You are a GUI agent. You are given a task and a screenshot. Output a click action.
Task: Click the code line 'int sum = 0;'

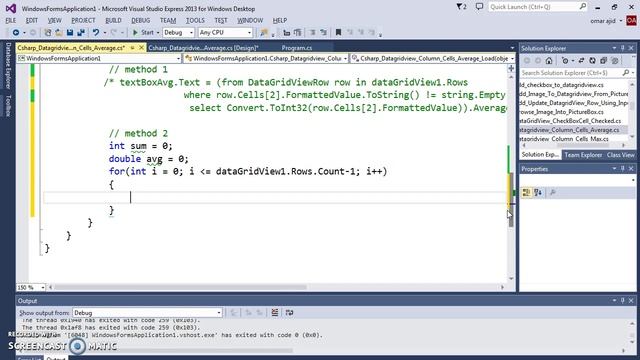[140, 146]
